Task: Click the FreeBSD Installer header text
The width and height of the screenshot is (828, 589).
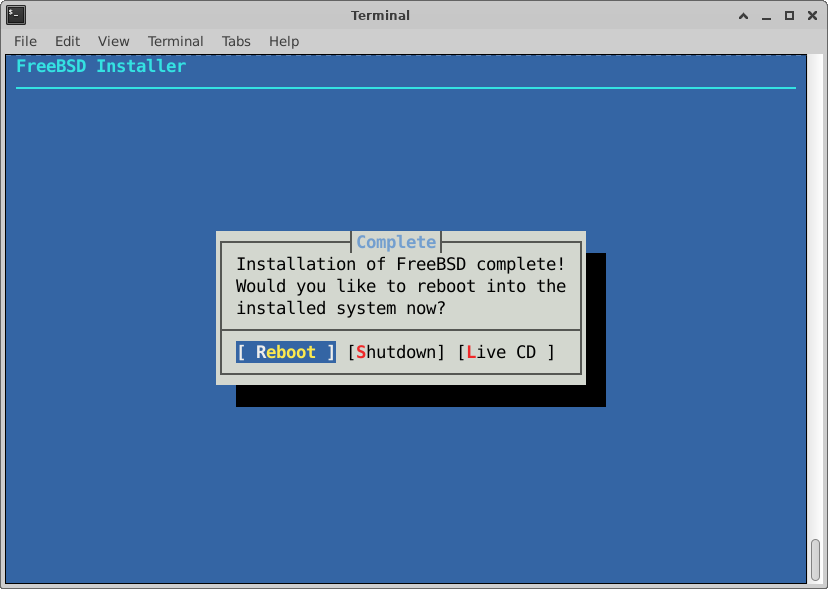Action: coord(101,66)
